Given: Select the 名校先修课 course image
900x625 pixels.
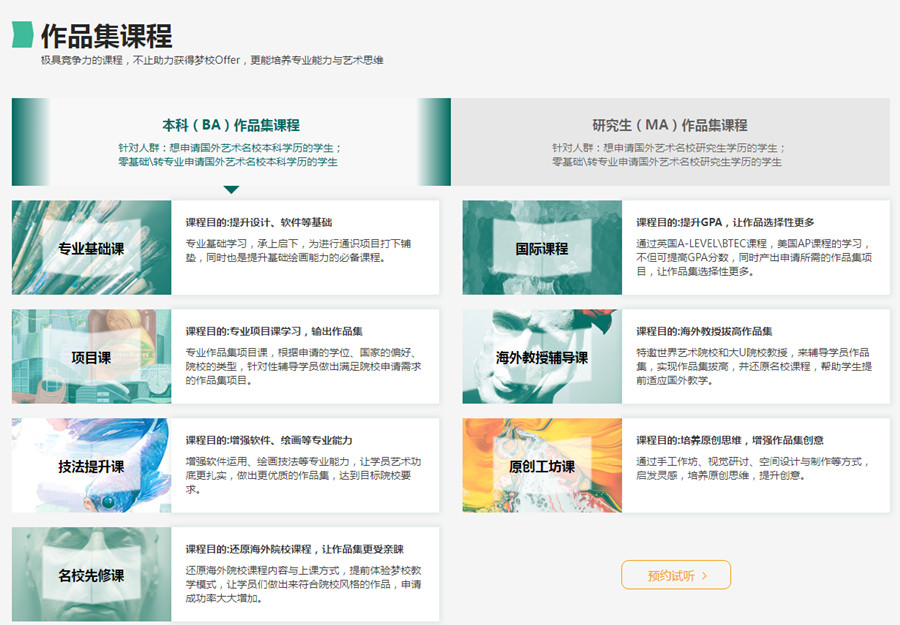Looking at the screenshot, I should click(x=92, y=575).
